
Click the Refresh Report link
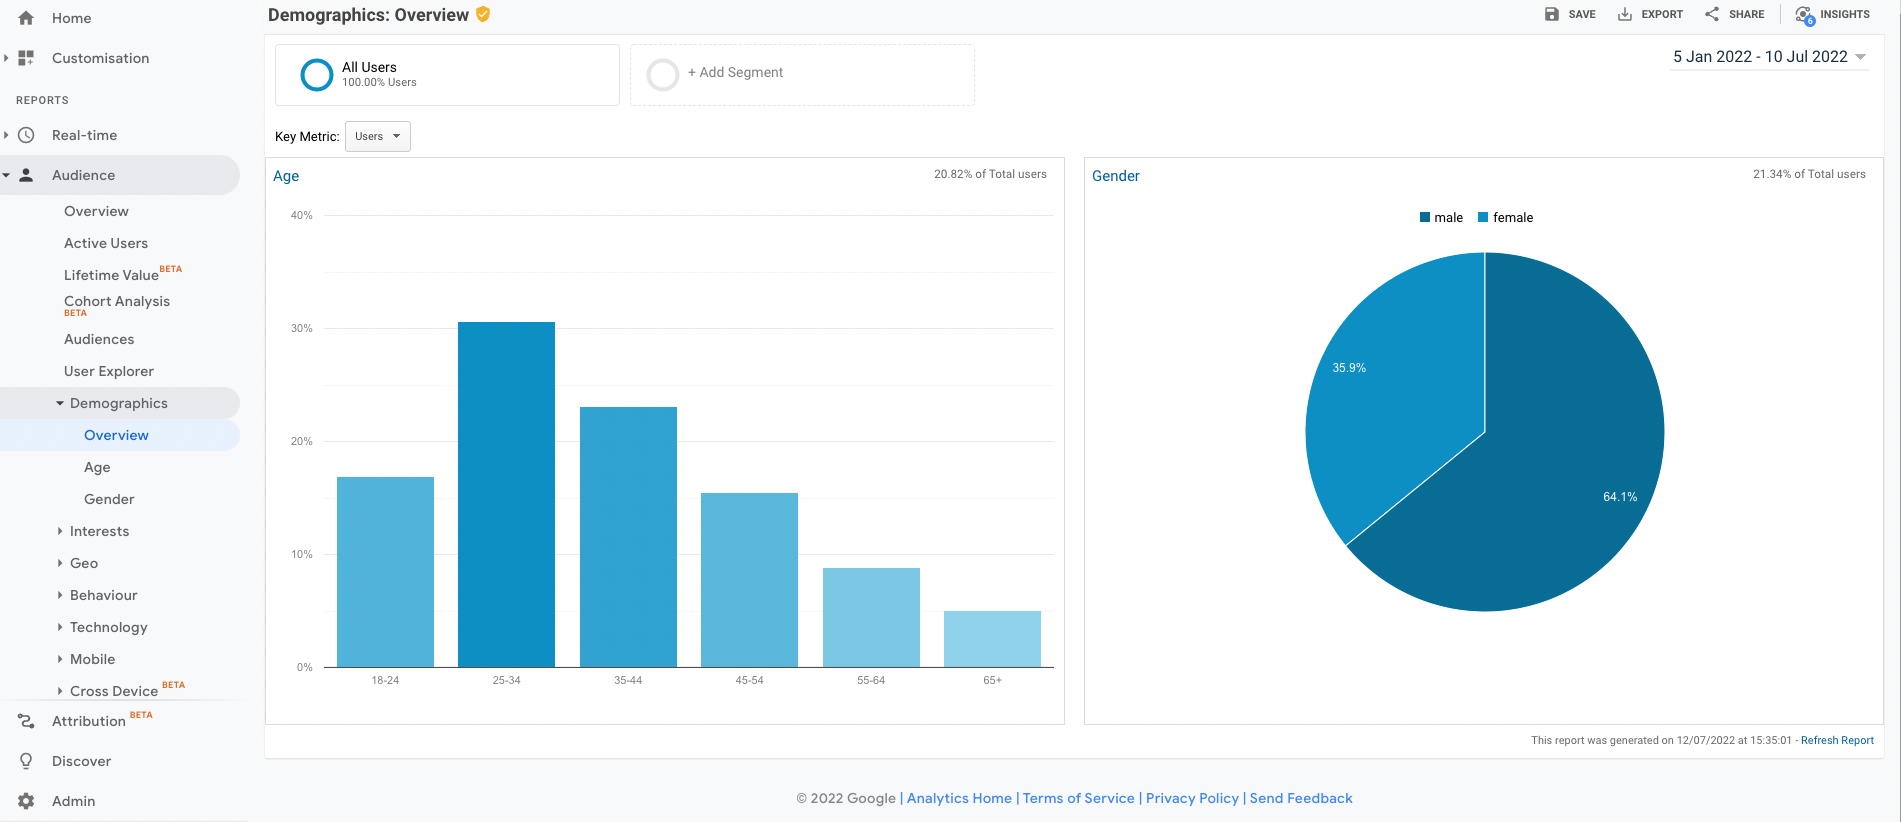(1837, 740)
